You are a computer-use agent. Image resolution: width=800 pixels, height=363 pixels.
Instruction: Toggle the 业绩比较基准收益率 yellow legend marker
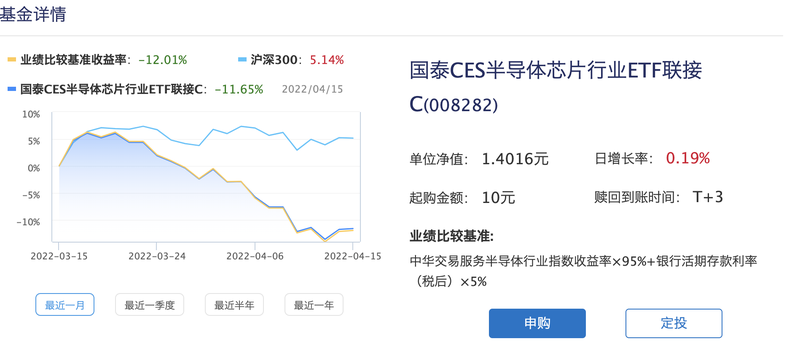pos(12,60)
